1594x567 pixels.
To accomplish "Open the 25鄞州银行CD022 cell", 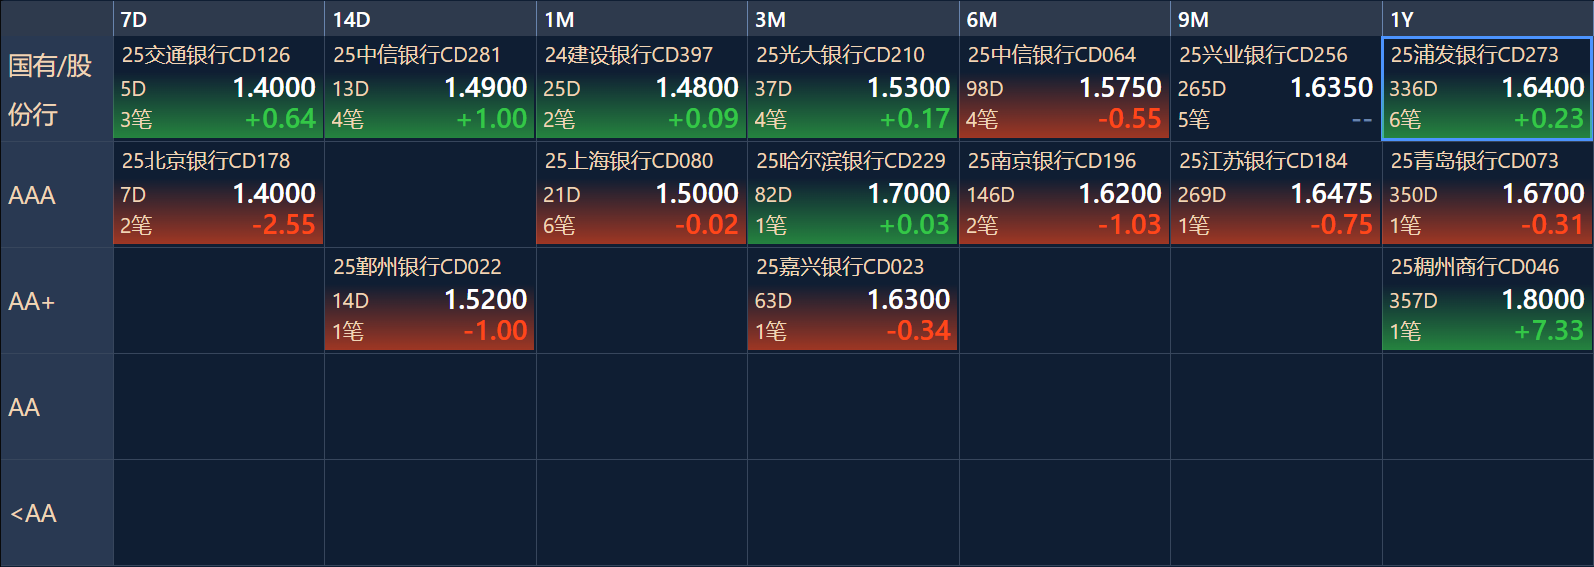I will pos(430,300).
